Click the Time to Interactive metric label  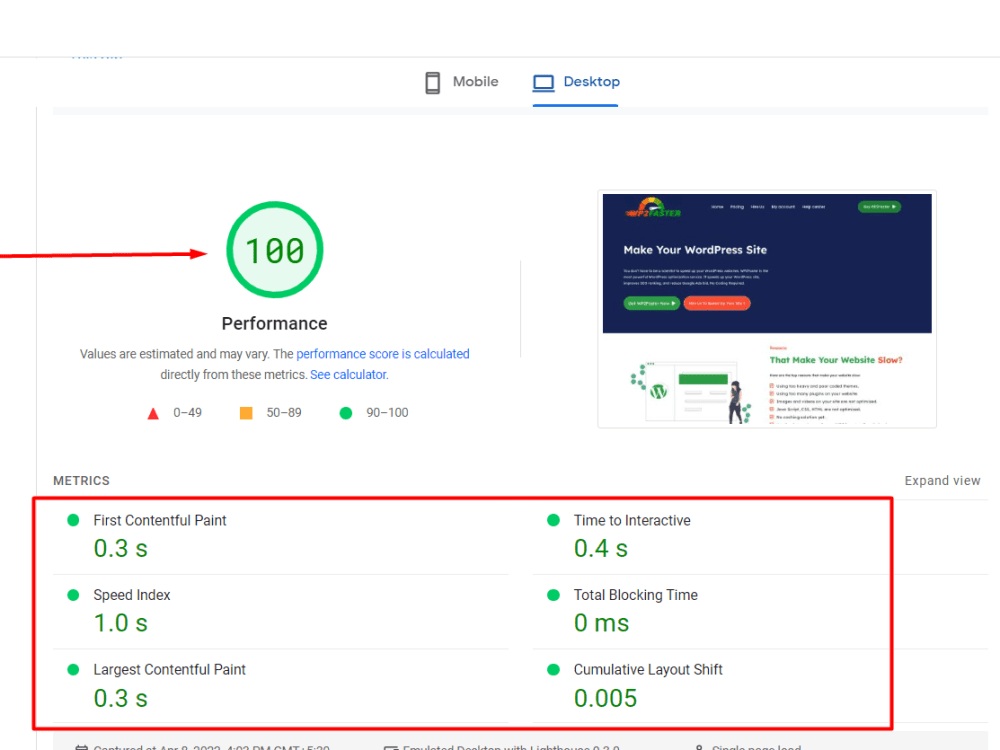click(632, 520)
